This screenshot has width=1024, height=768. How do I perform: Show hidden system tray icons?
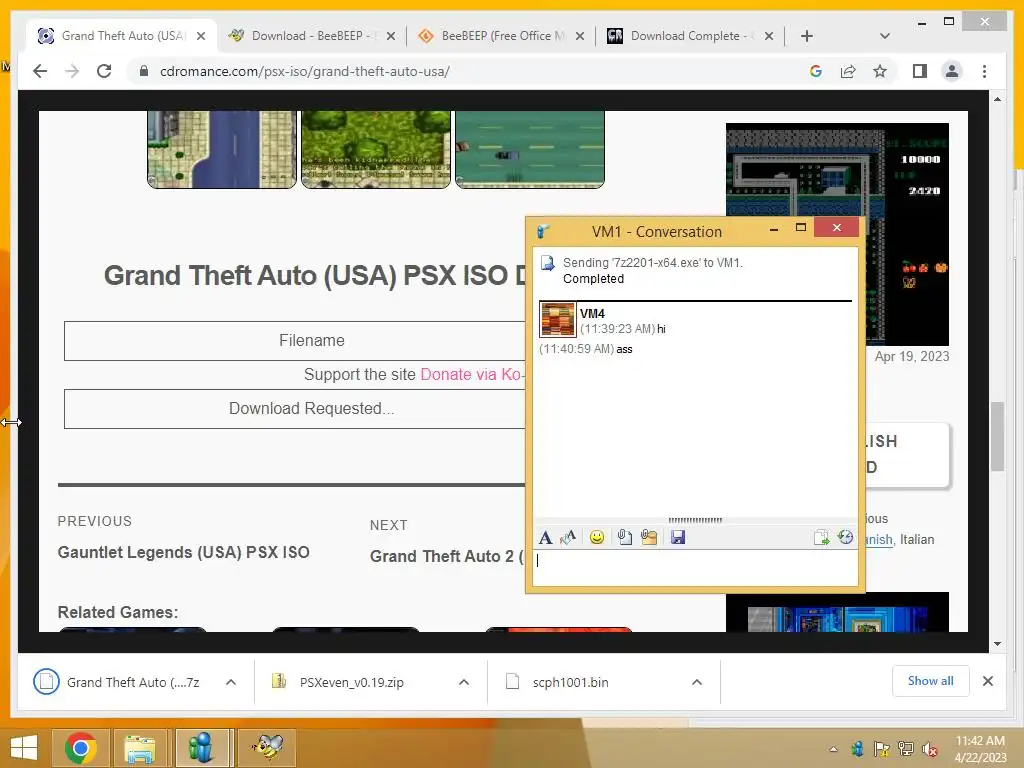tap(833, 749)
